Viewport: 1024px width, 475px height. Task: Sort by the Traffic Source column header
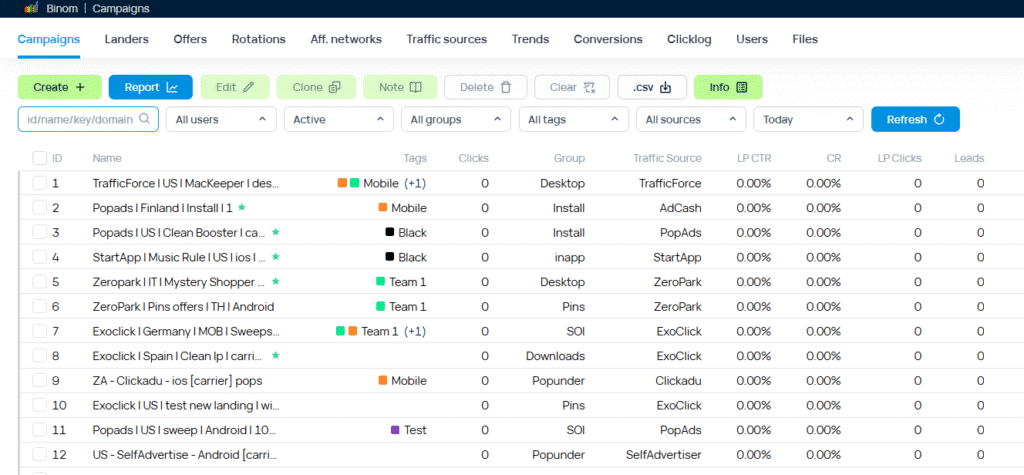667,158
